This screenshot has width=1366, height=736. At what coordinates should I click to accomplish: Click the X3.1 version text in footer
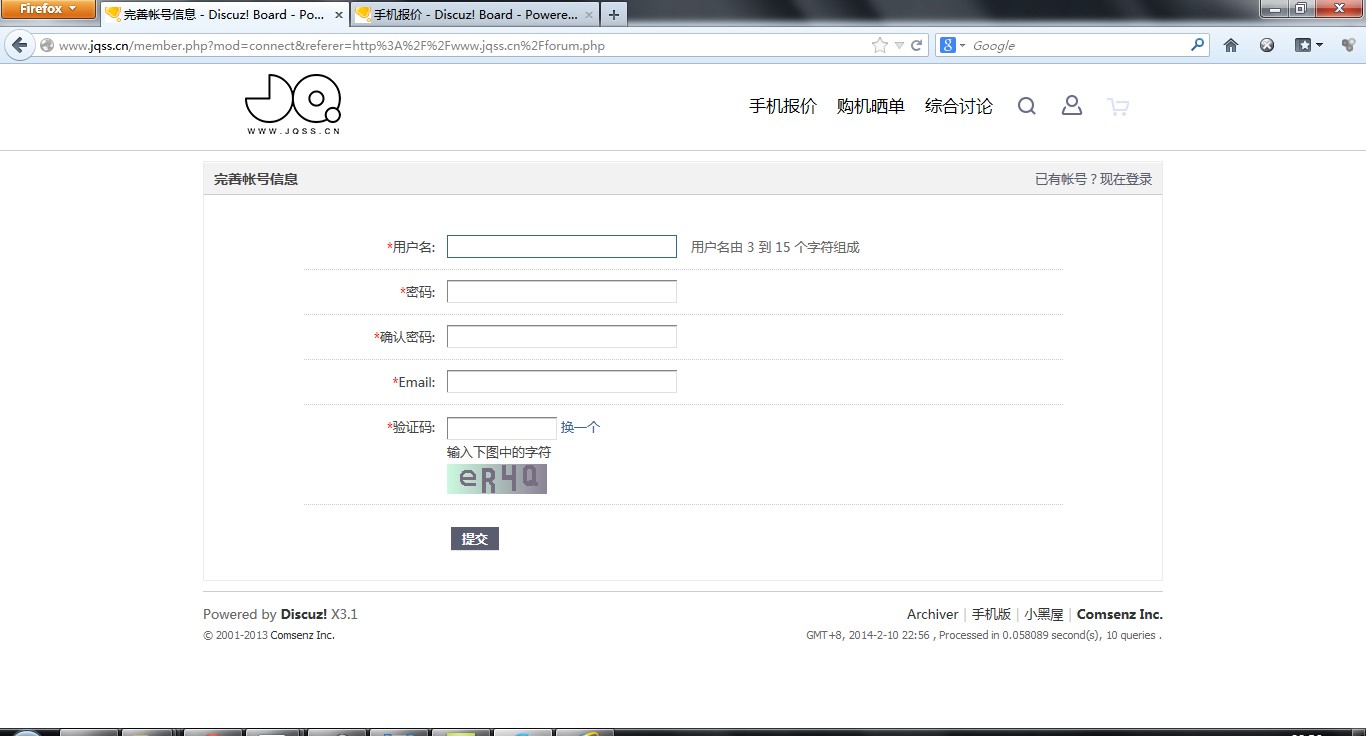(x=344, y=614)
